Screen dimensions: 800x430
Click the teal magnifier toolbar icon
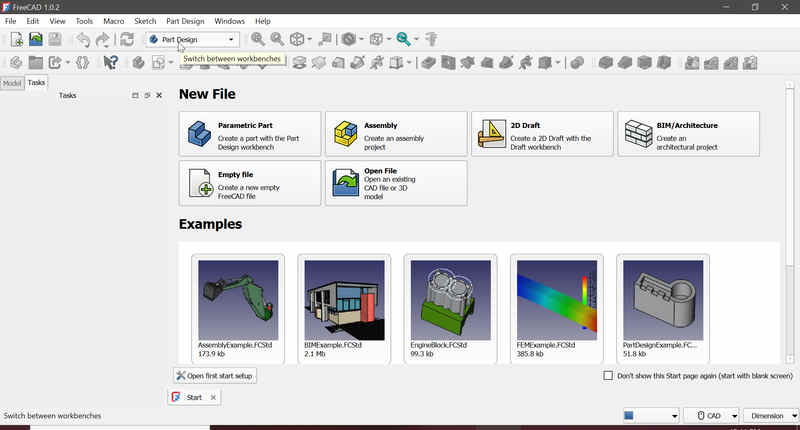point(404,39)
